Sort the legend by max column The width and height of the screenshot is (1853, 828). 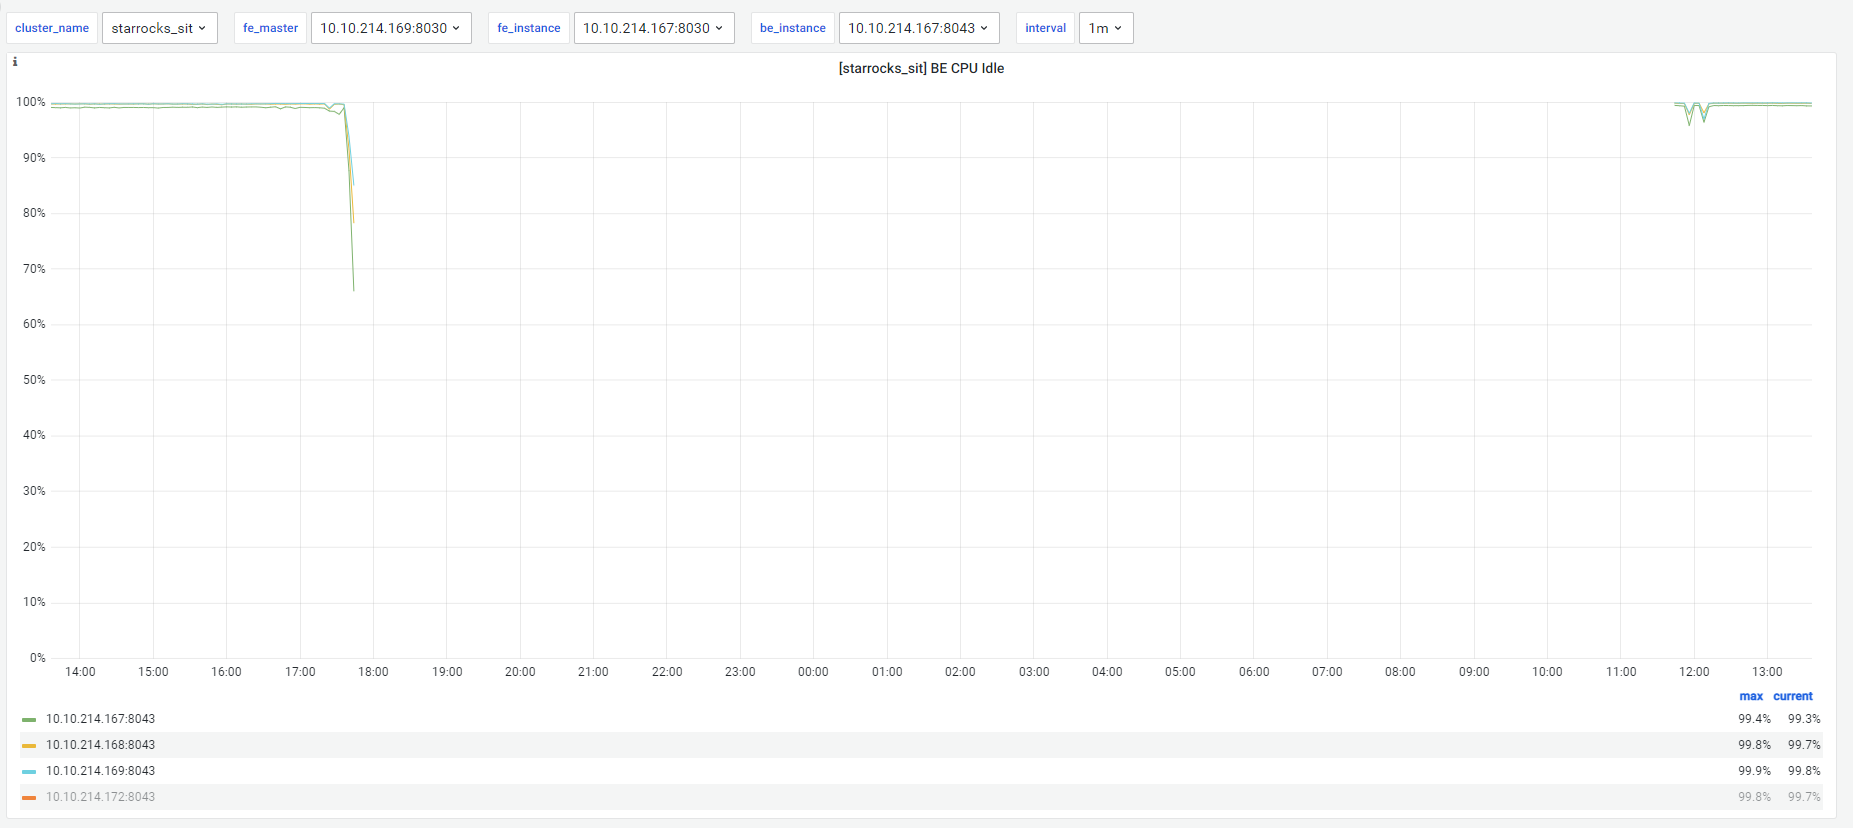pos(1750,696)
